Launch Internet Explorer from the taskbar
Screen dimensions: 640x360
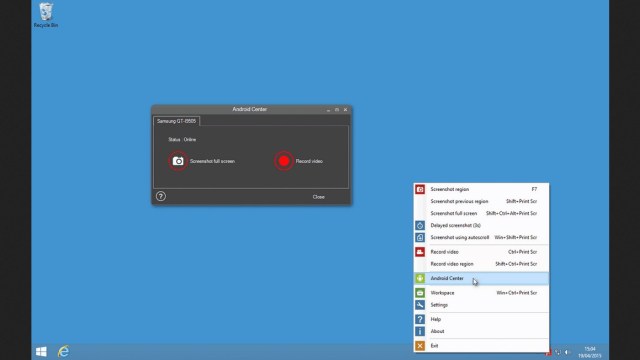pos(63,351)
